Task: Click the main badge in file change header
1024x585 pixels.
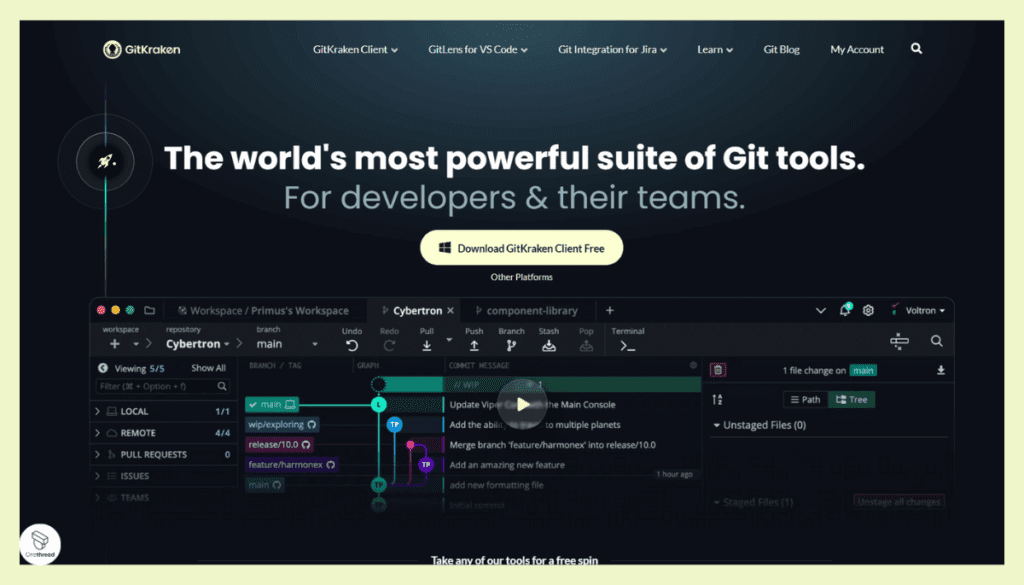Action: (x=863, y=371)
